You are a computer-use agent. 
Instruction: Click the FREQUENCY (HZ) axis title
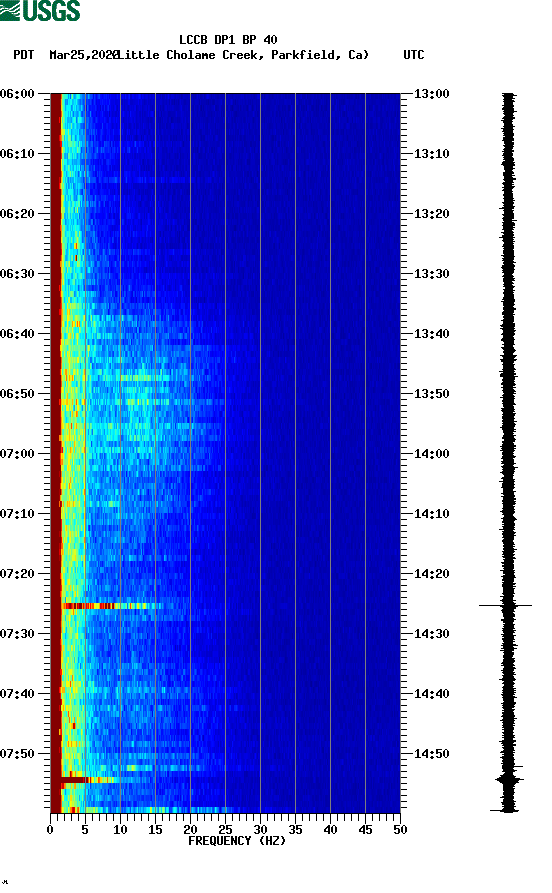coord(237,841)
